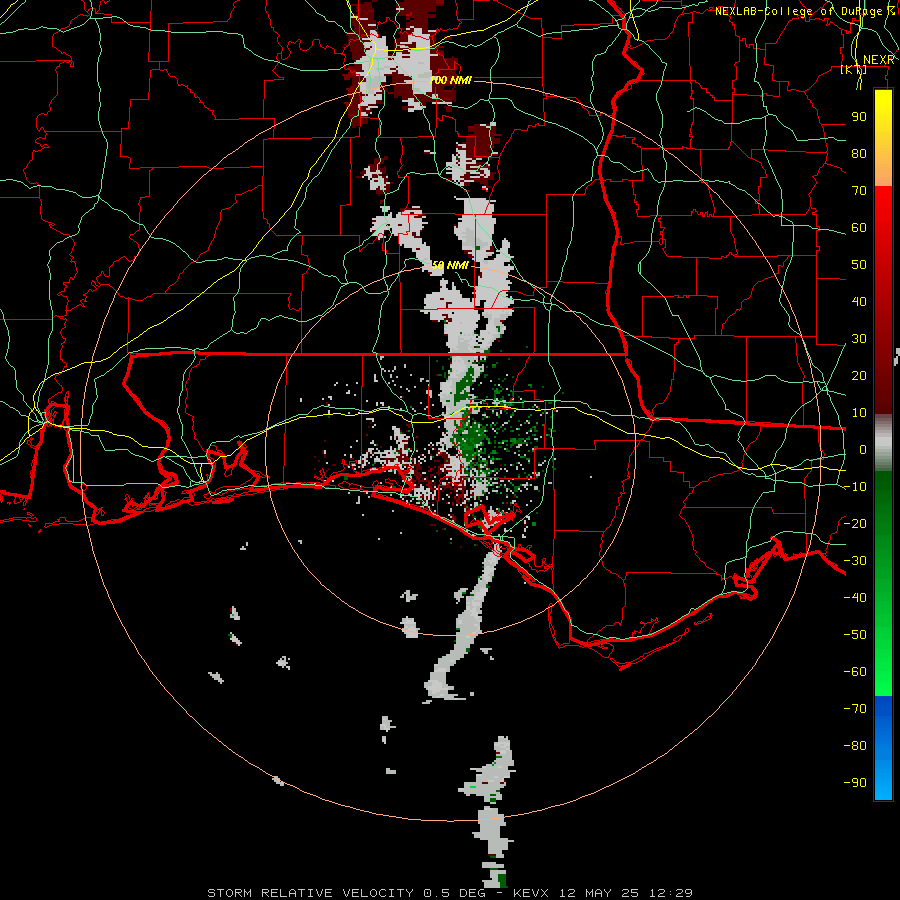Click the KT units label
This screenshot has height=900, width=900.
(854, 70)
